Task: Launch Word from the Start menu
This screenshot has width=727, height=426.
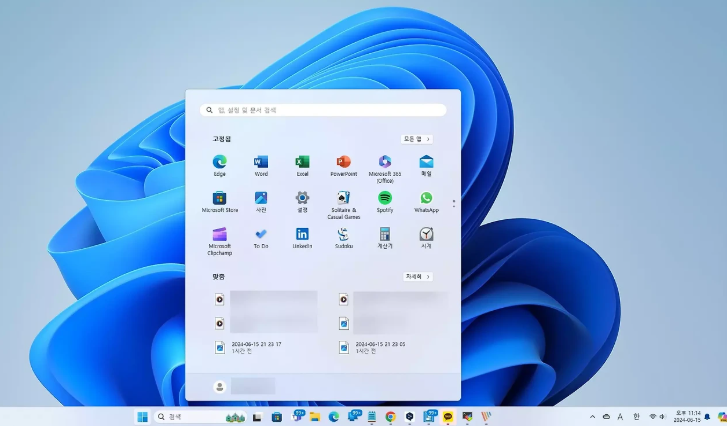Action: tap(261, 165)
